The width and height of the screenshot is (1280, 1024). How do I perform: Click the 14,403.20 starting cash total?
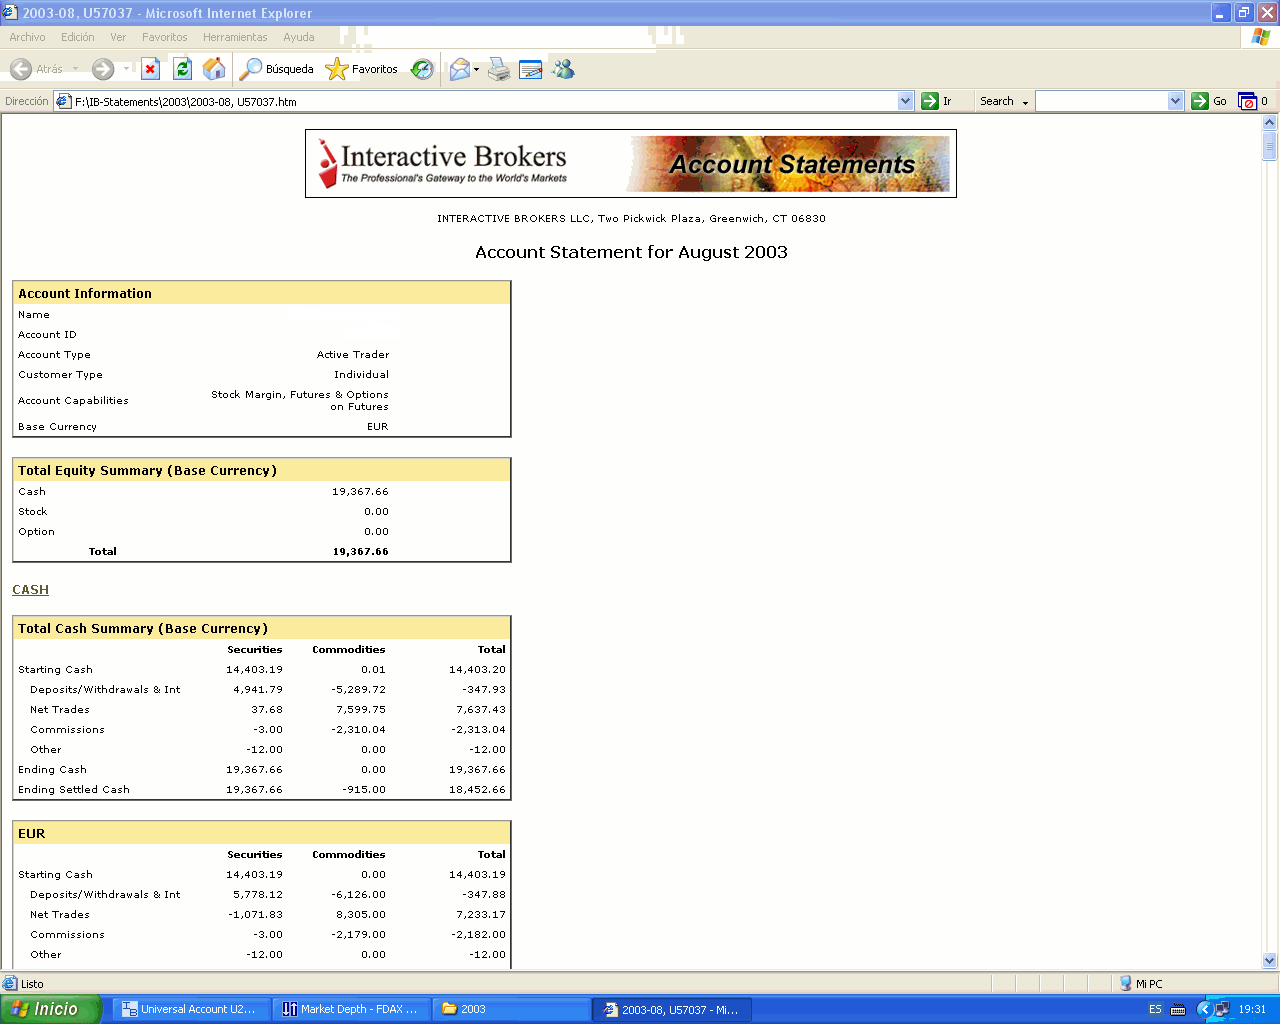pos(477,670)
